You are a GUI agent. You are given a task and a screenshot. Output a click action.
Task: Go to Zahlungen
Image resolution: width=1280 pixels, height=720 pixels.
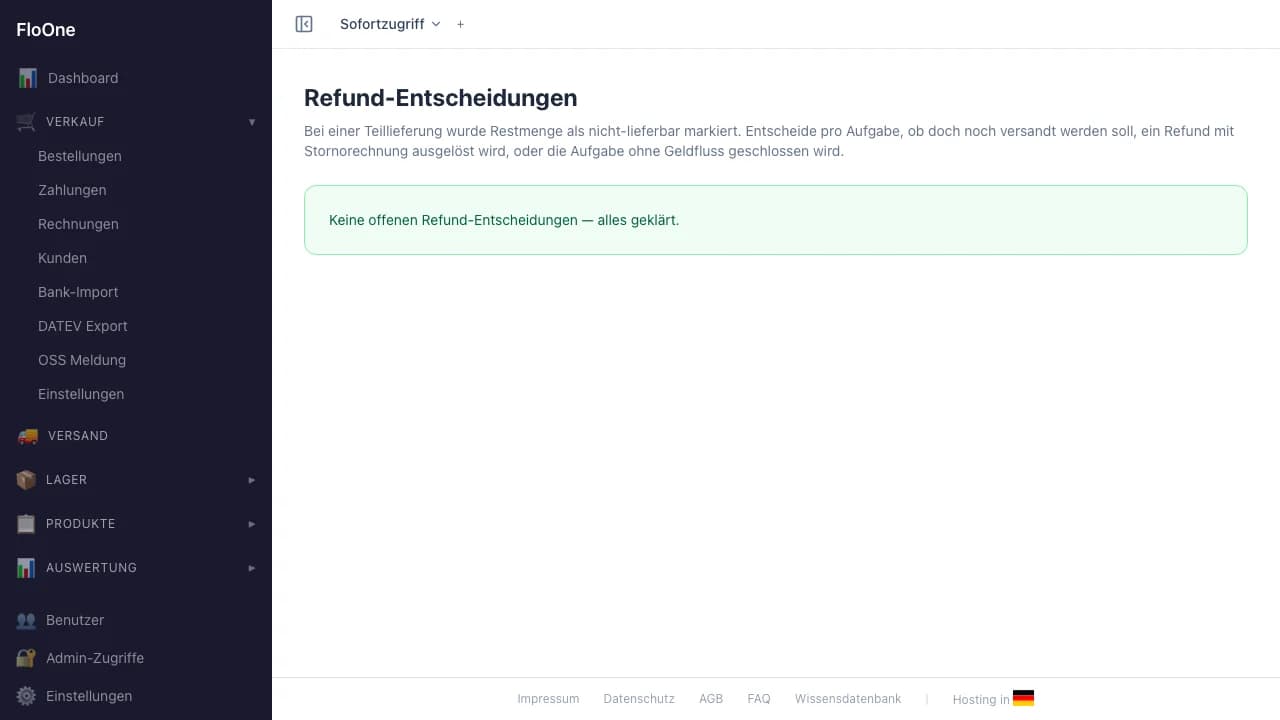coord(72,190)
